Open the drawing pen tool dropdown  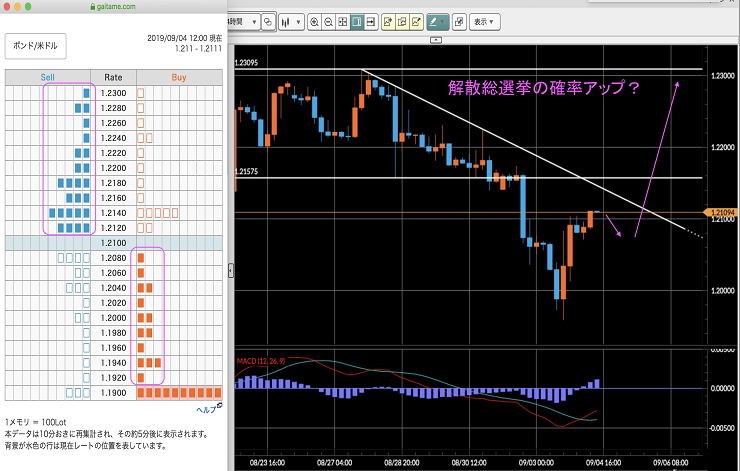click(x=437, y=22)
